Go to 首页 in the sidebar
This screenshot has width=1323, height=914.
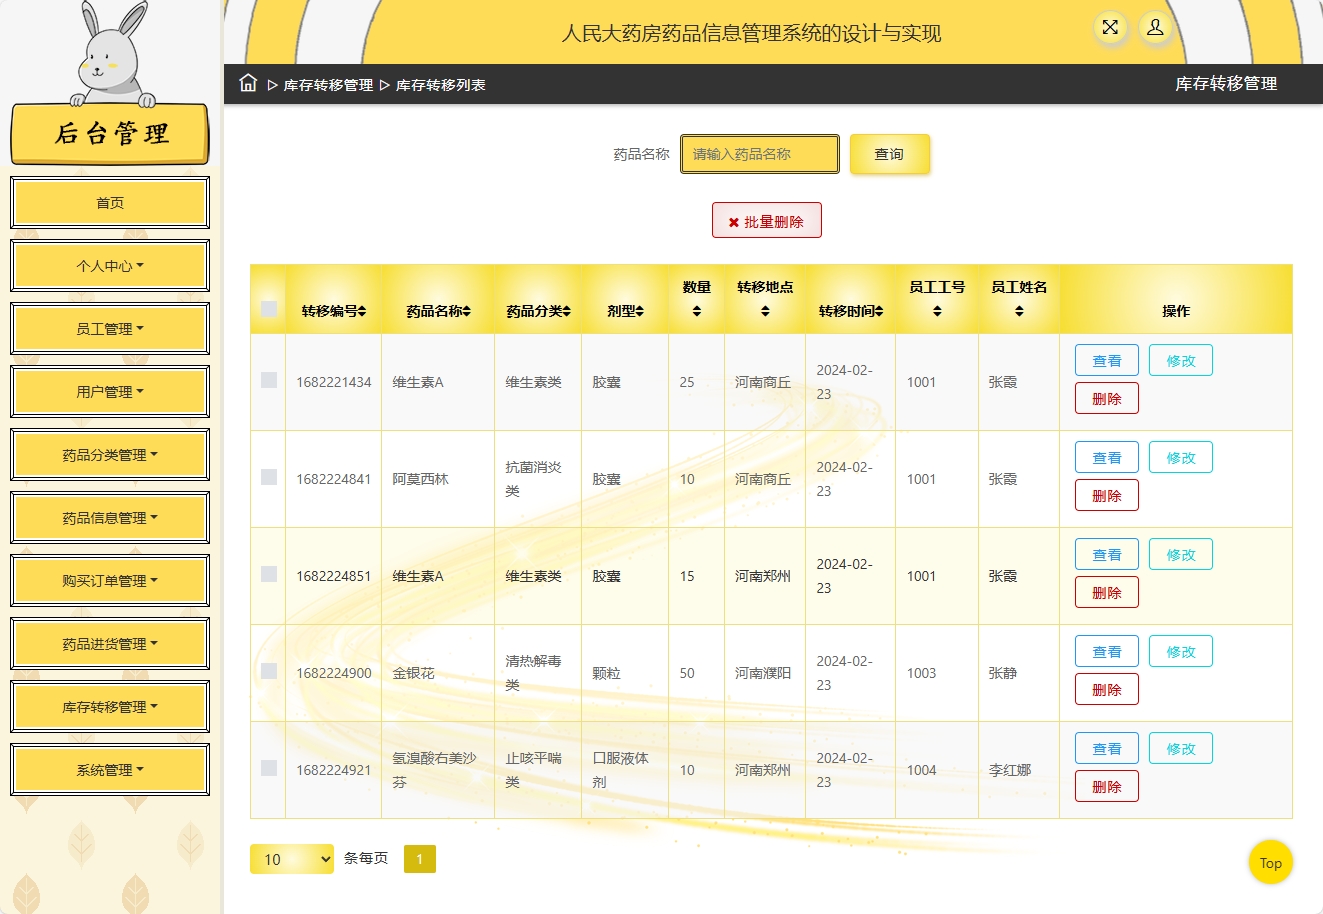click(x=110, y=203)
